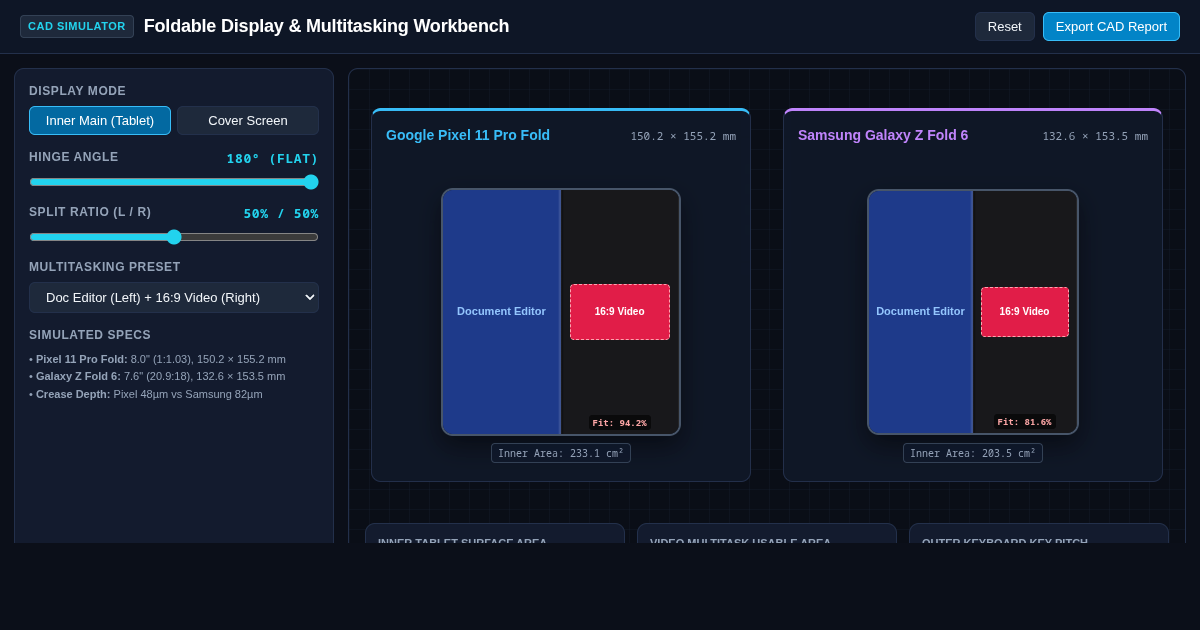This screenshot has width=1200, height=630.
Task: Click the Pixel 11 Pro Fold spec line
Action: click(x=158, y=359)
